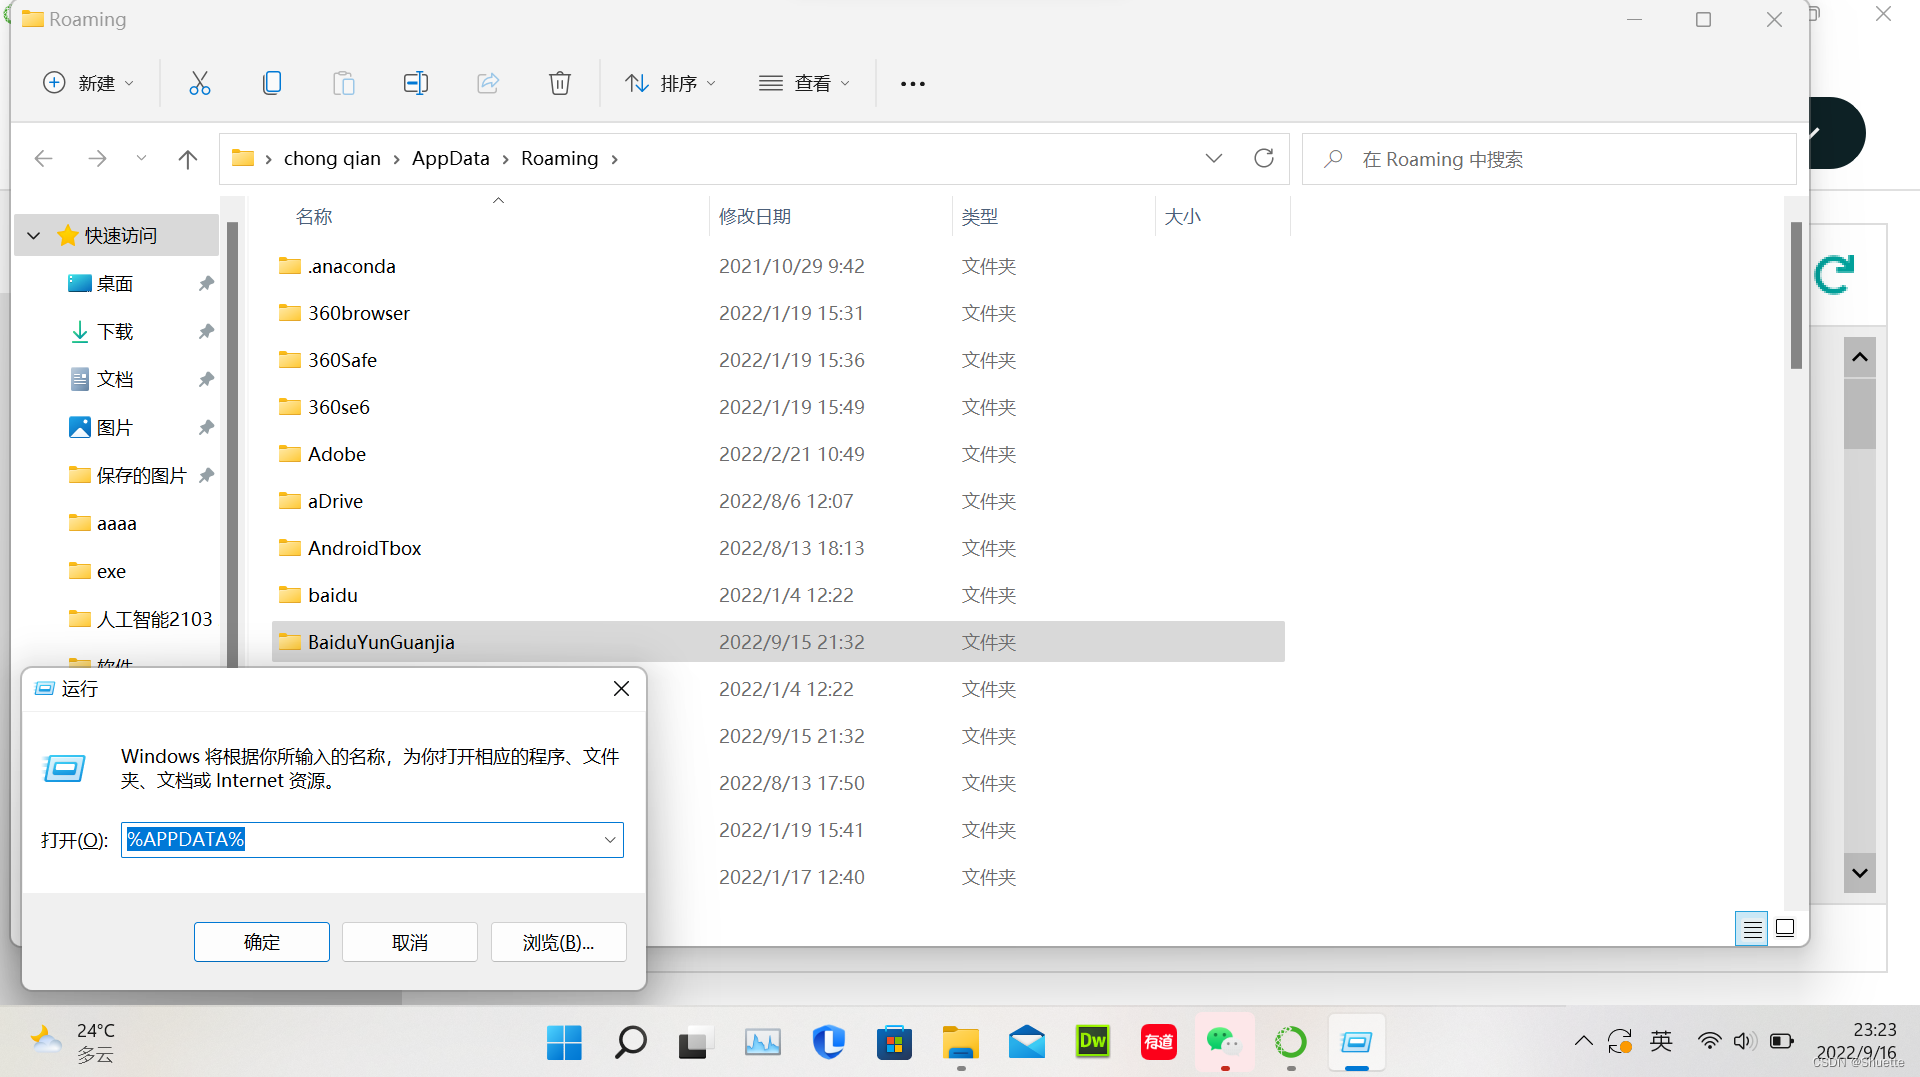Image resolution: width=1920 pixels, height=1077 pixels.
Task: Click the search Roaming box
Action: click(x=1550, y=159)
